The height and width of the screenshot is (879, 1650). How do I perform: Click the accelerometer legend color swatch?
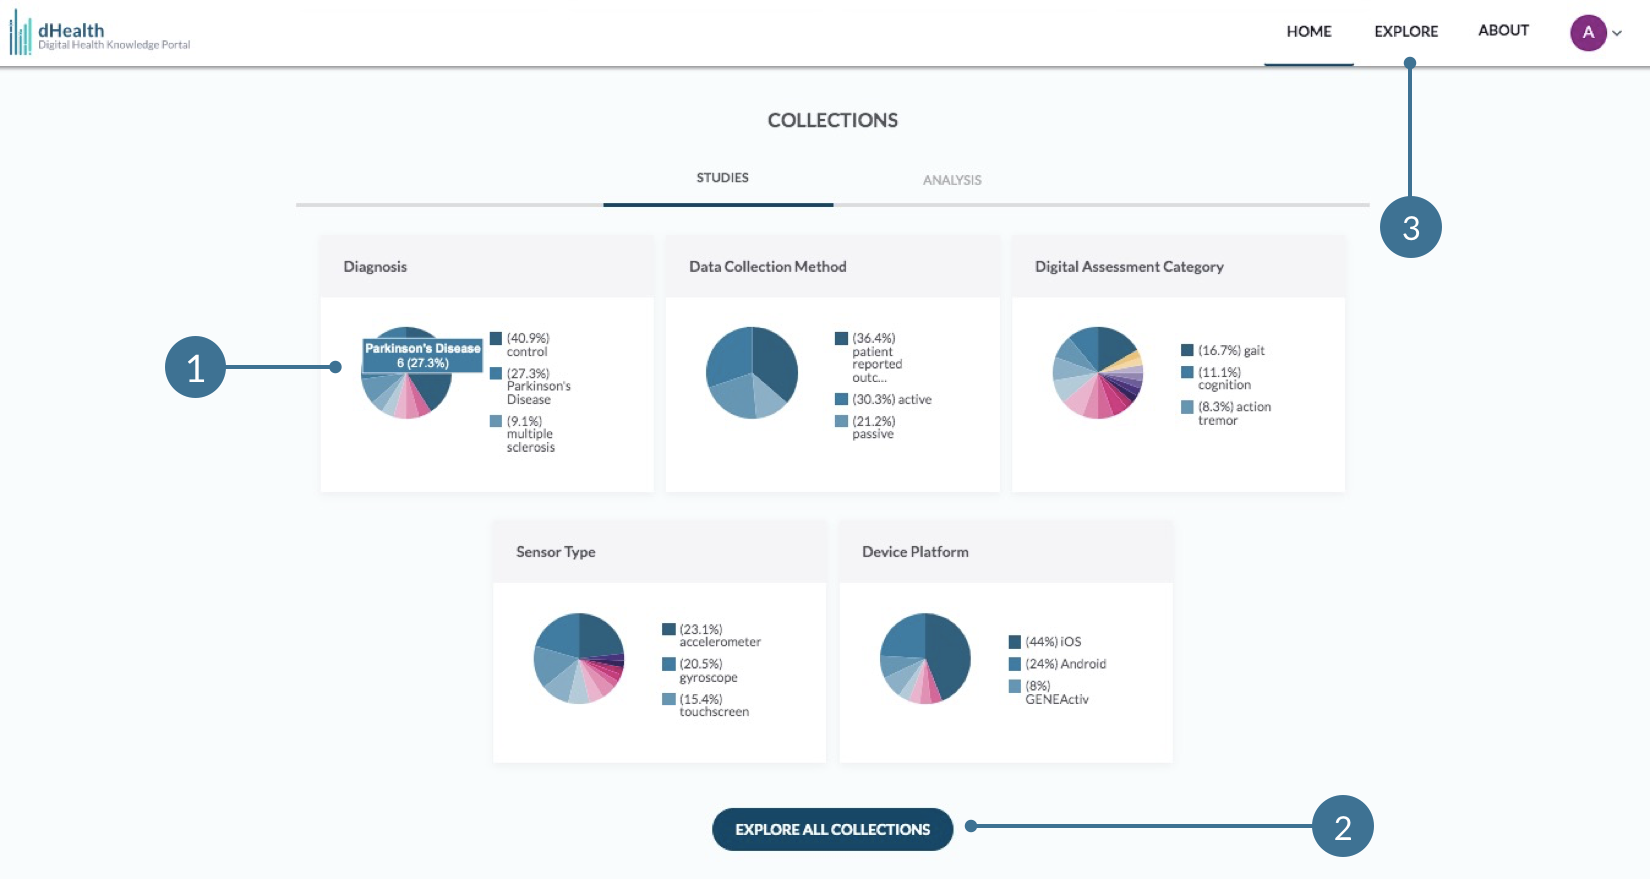coord(668,629)
